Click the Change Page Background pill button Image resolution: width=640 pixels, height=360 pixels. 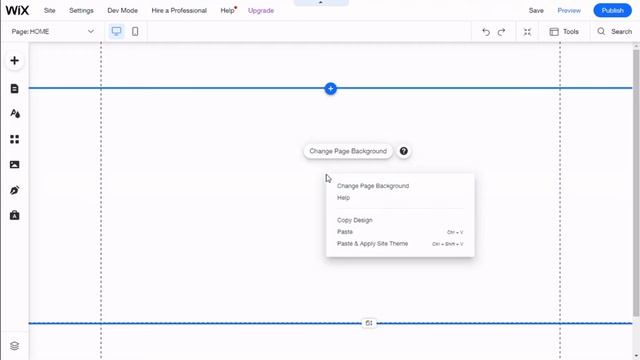pyautogui.click(x=348, y=151)
